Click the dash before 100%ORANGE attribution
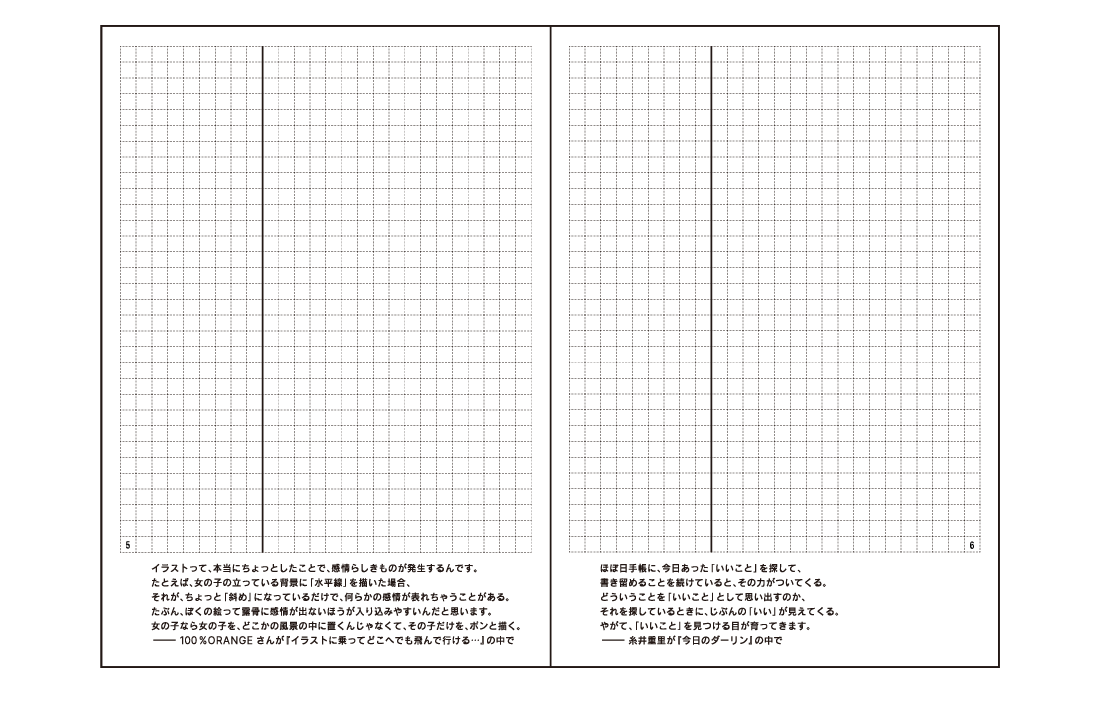Image resolution: width=1101 pixels, height=721 pixels. click(162, 640)
